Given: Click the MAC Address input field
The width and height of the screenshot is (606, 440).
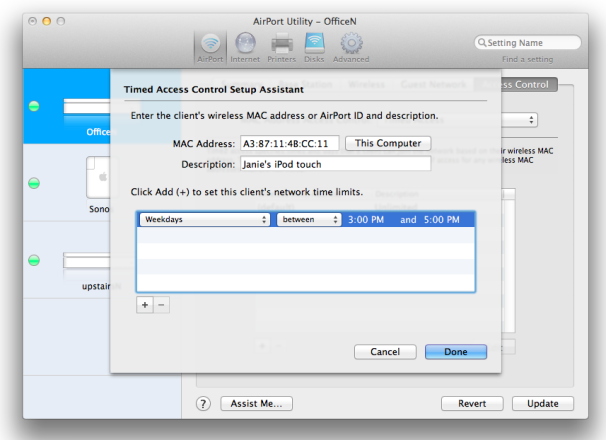Looking at the screenshot, I should (289, 143).
